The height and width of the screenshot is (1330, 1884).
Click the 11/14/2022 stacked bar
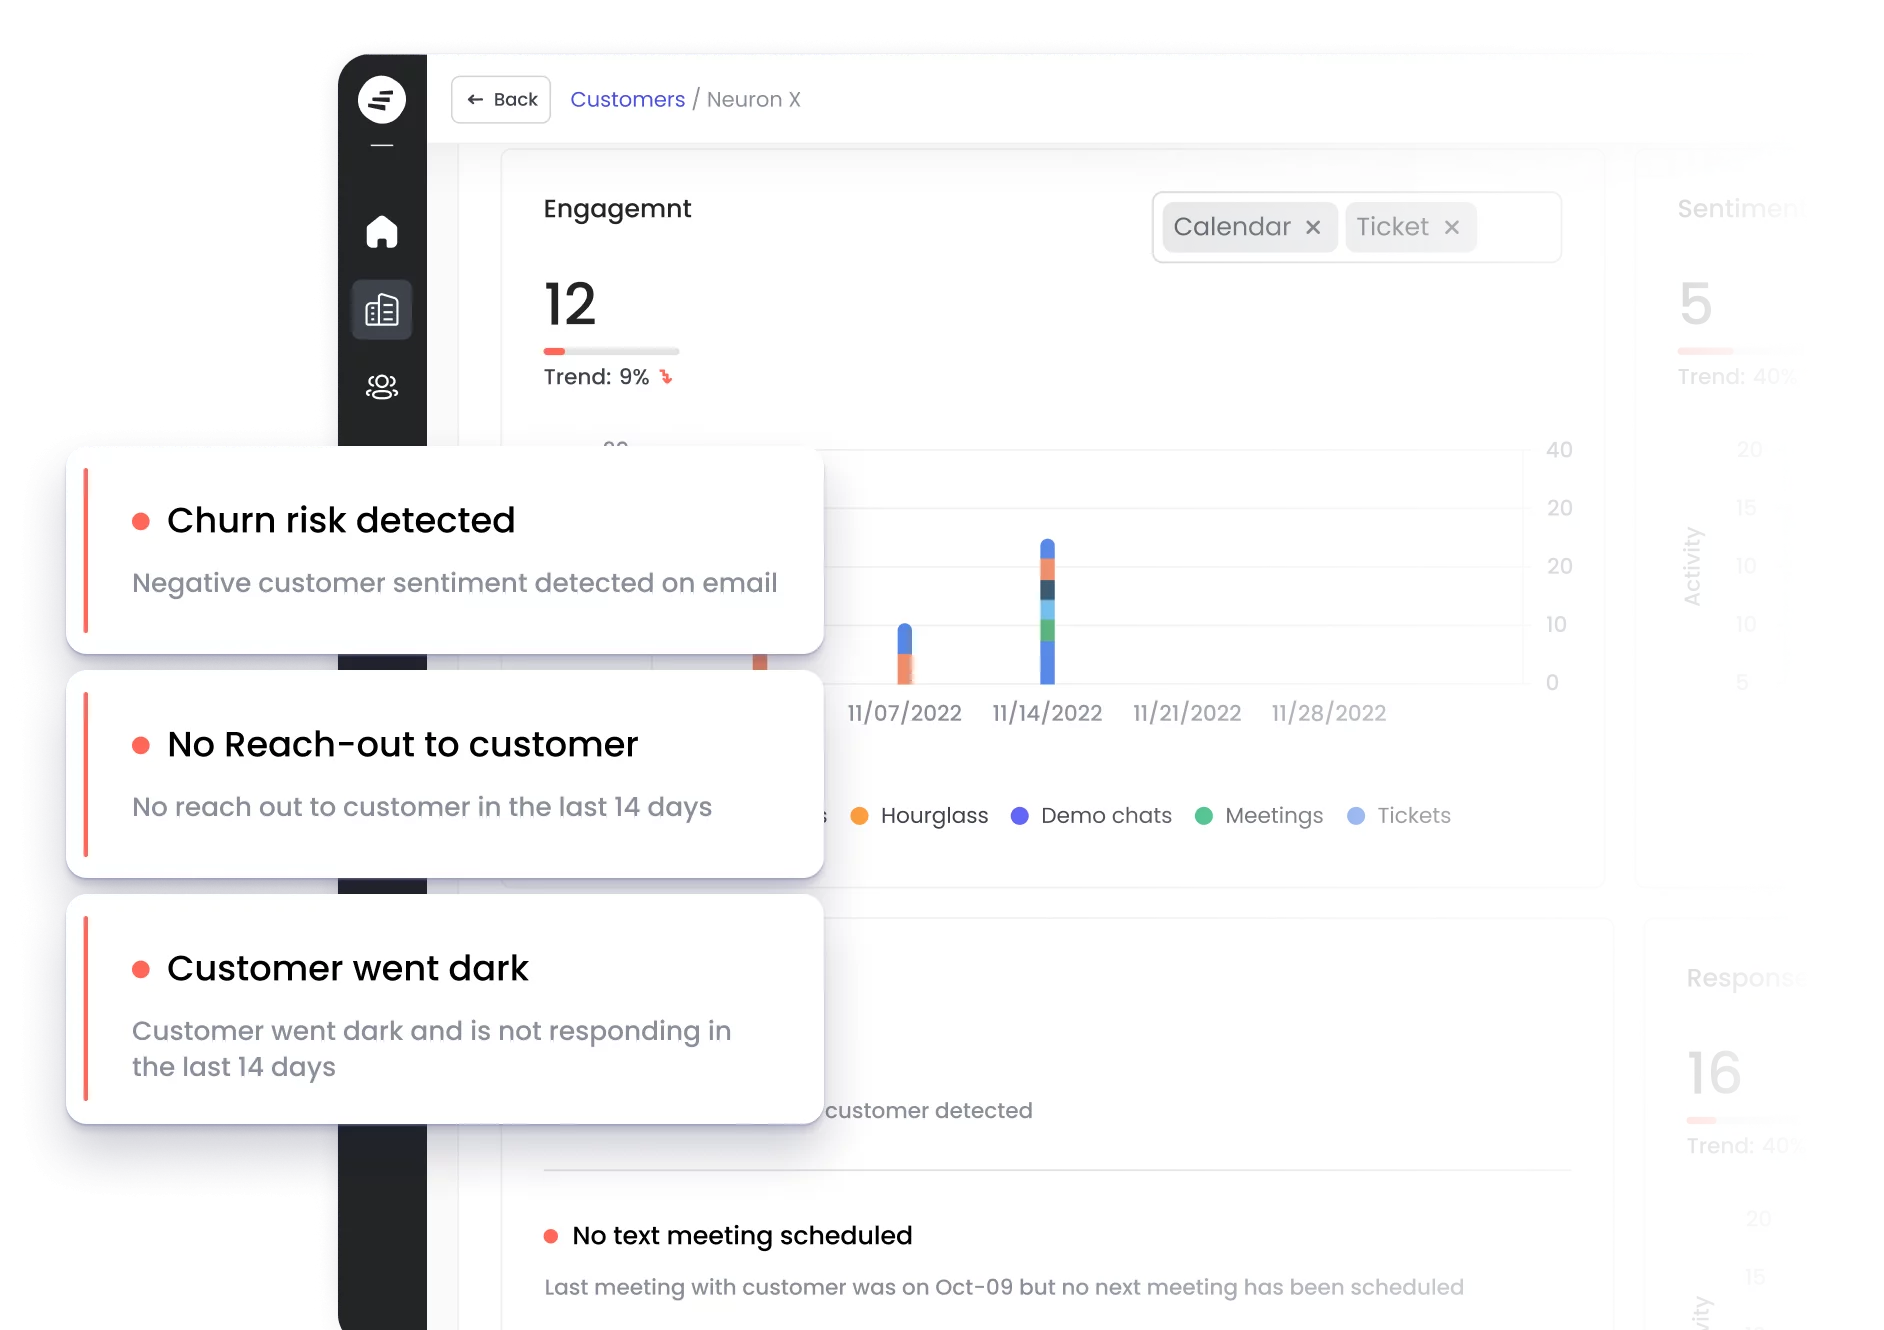click(x=1047, y=612)
